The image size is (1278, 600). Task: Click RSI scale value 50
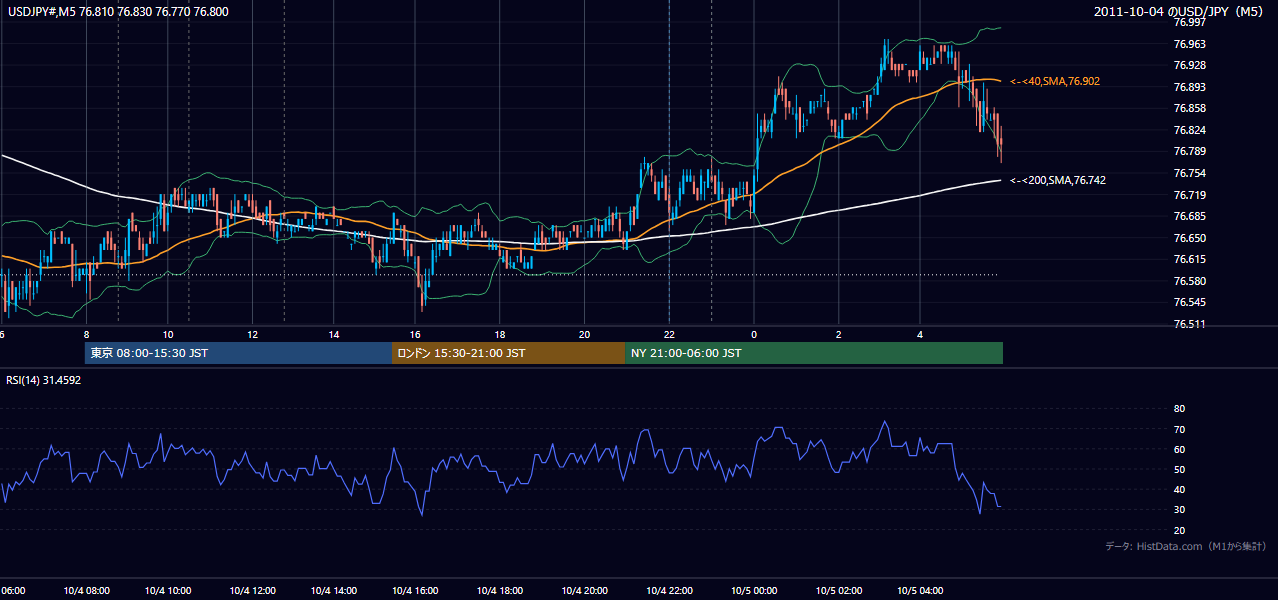(x=1179, y=469)
